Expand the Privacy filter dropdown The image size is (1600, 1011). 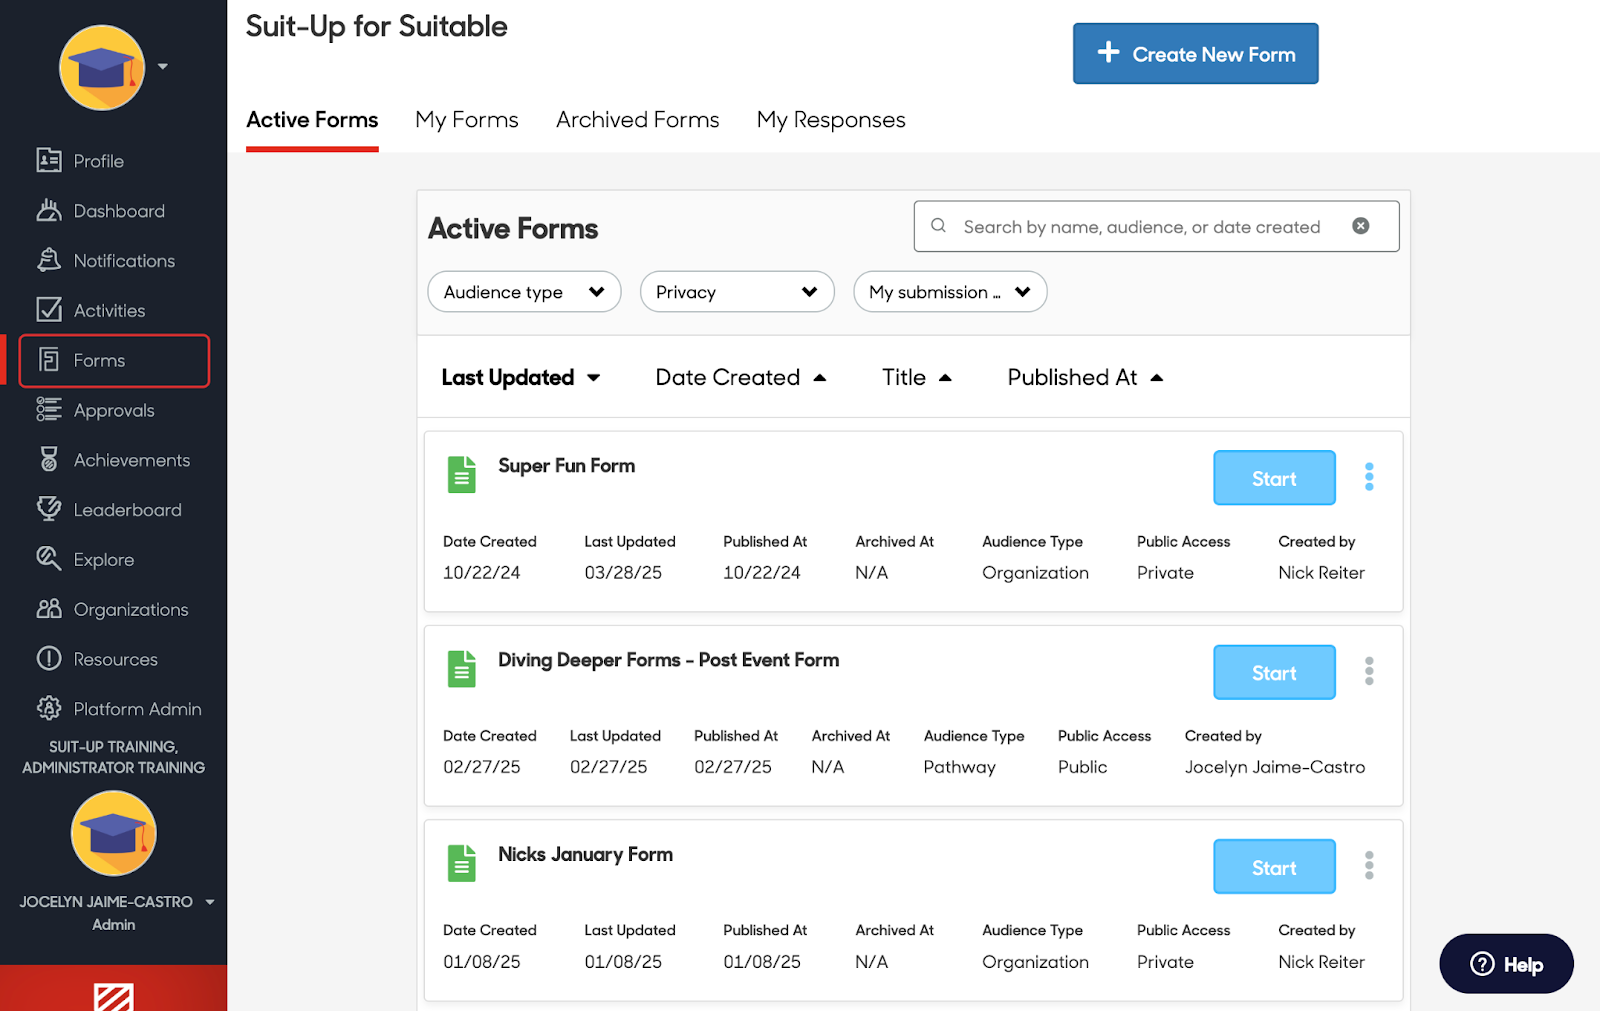click(737, 292)
